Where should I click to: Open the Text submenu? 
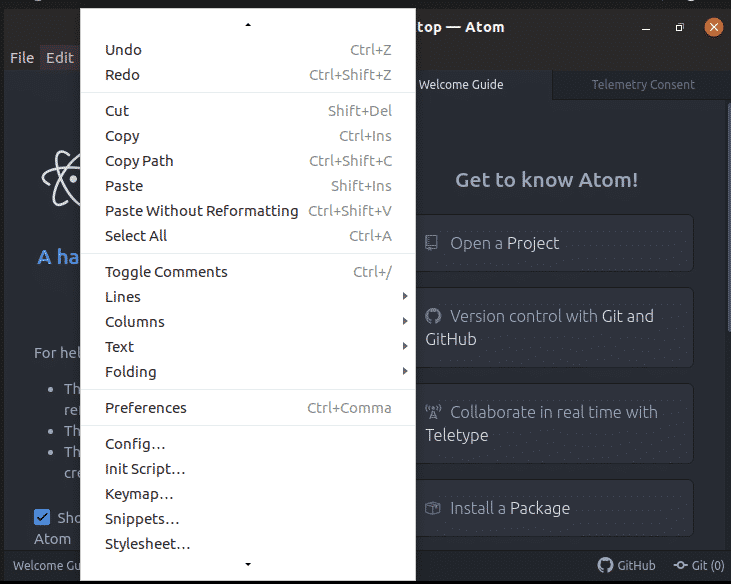coord(248,347)
